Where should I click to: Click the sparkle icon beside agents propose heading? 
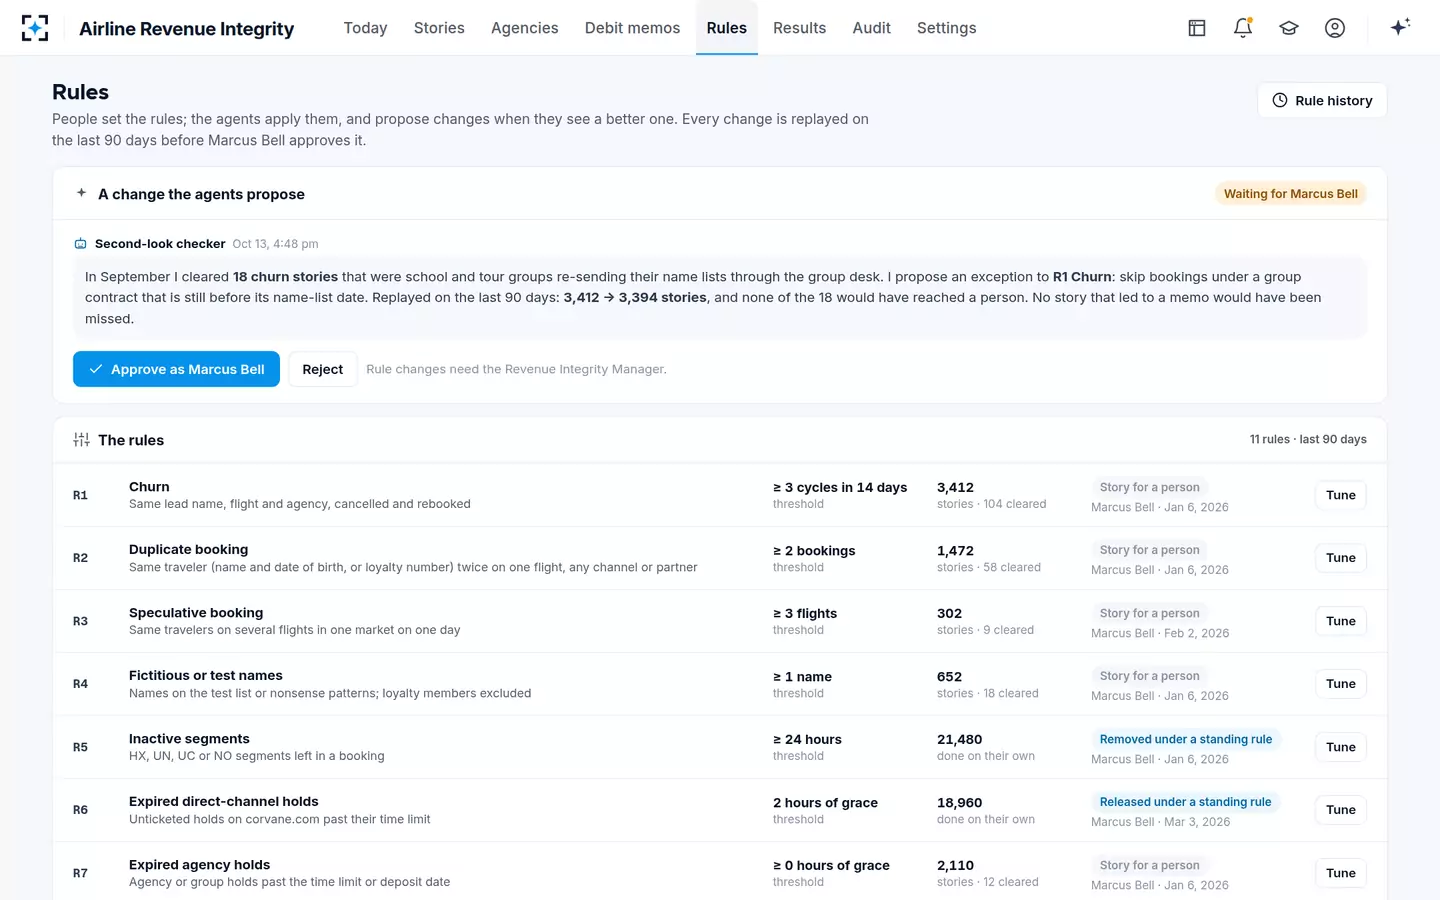click(x=82, y=193)
